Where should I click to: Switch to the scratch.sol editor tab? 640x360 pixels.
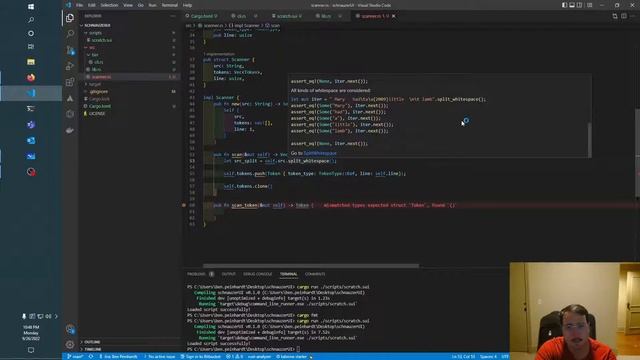[287, 16]
